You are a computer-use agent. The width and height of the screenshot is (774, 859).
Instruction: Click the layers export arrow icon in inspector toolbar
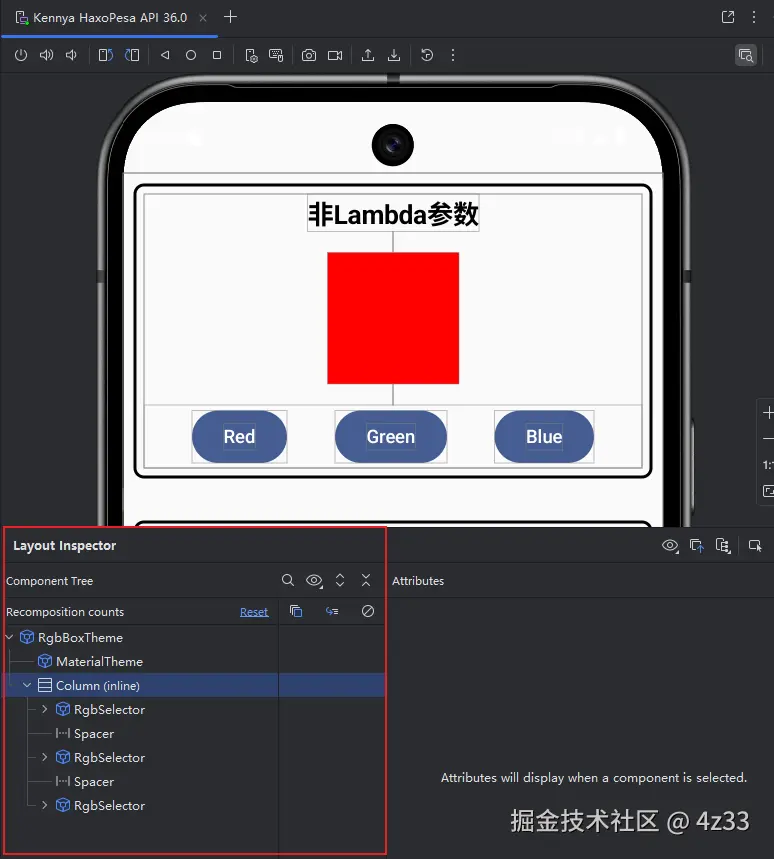(x=697, y=546)
